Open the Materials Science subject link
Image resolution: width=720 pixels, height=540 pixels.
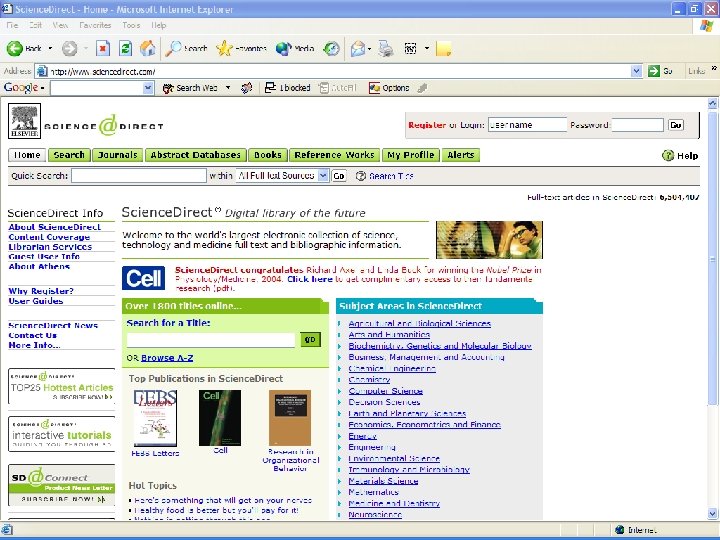383,481
